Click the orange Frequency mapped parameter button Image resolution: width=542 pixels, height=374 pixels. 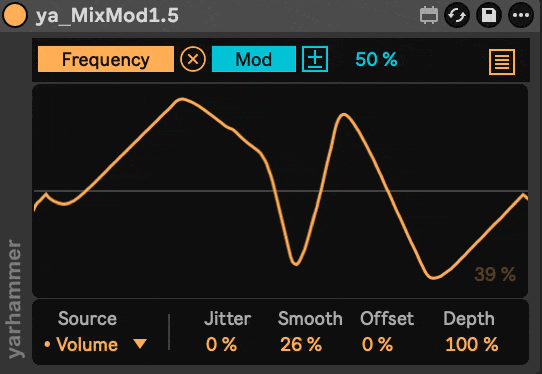click(106, 59)
